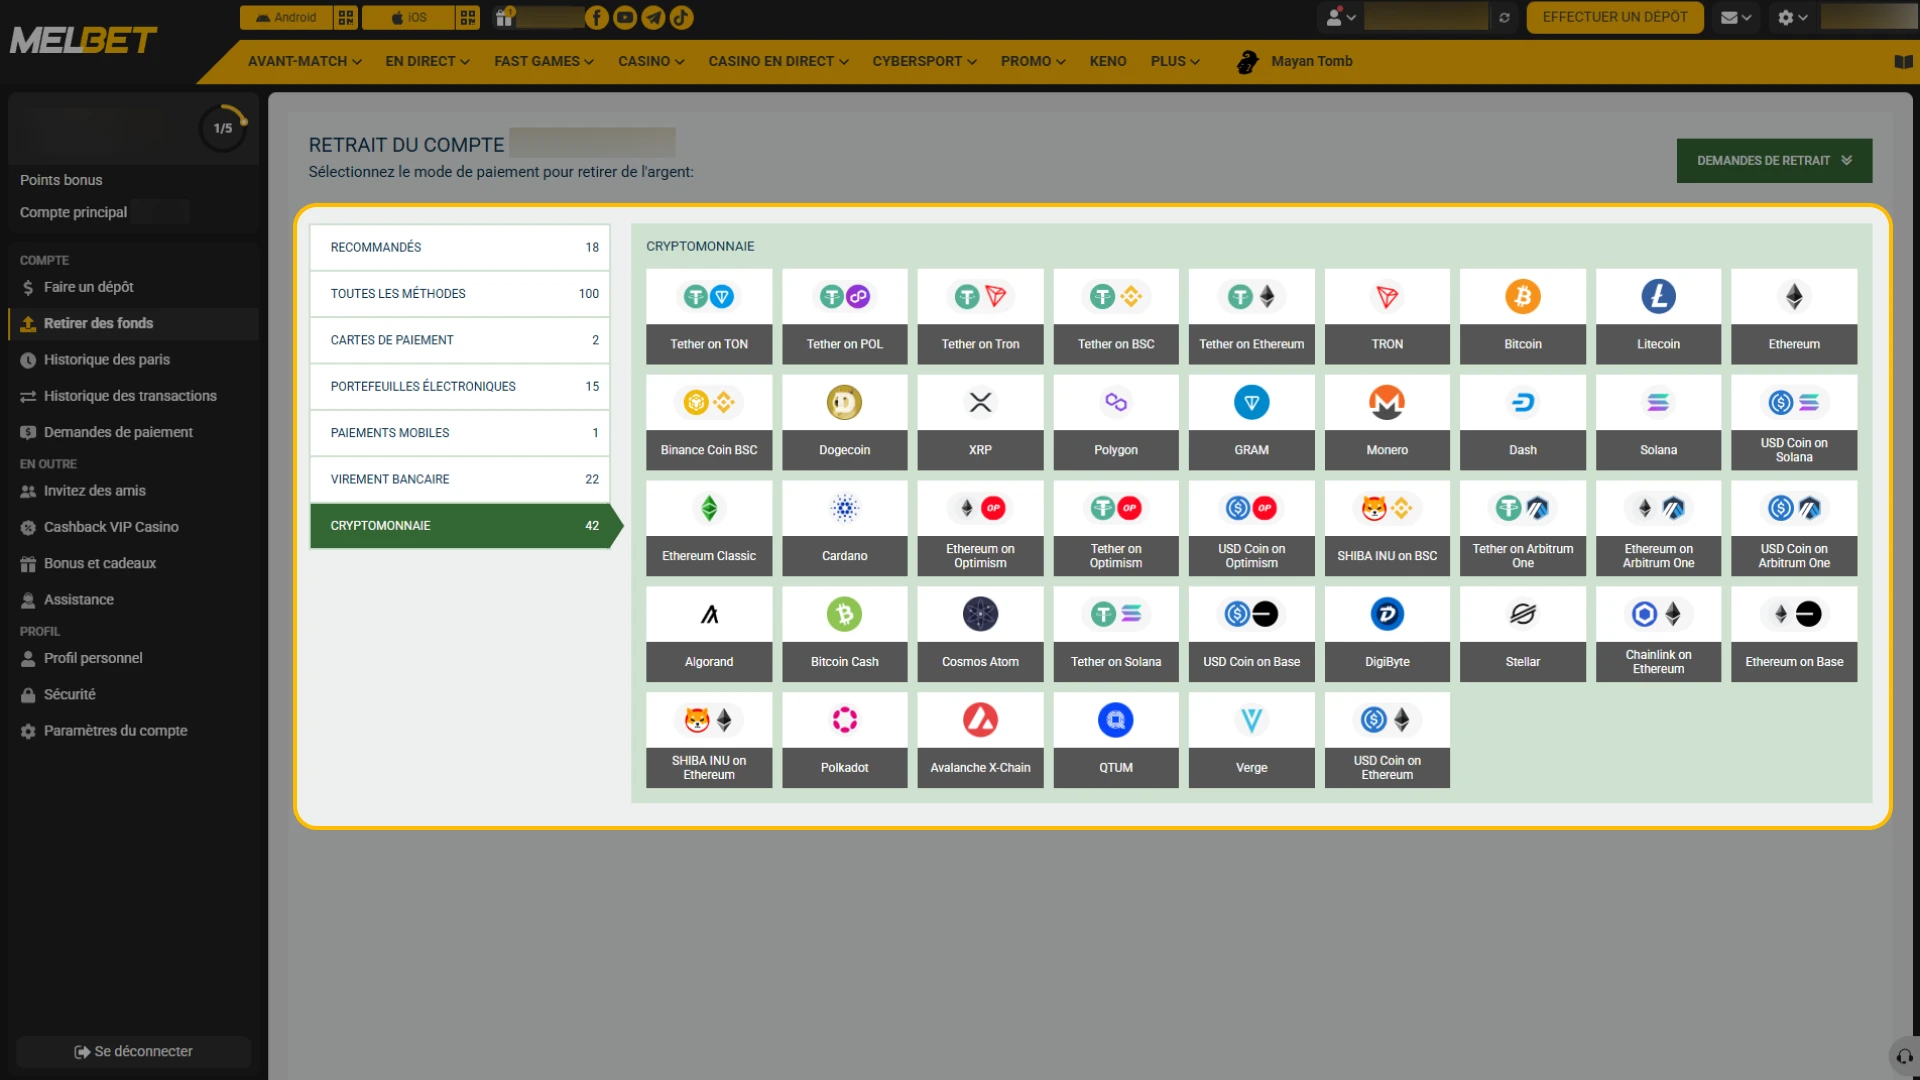Expand the PLUS menu
This screenshot has height=1080, width=1920.
[x=1175, y=61]
